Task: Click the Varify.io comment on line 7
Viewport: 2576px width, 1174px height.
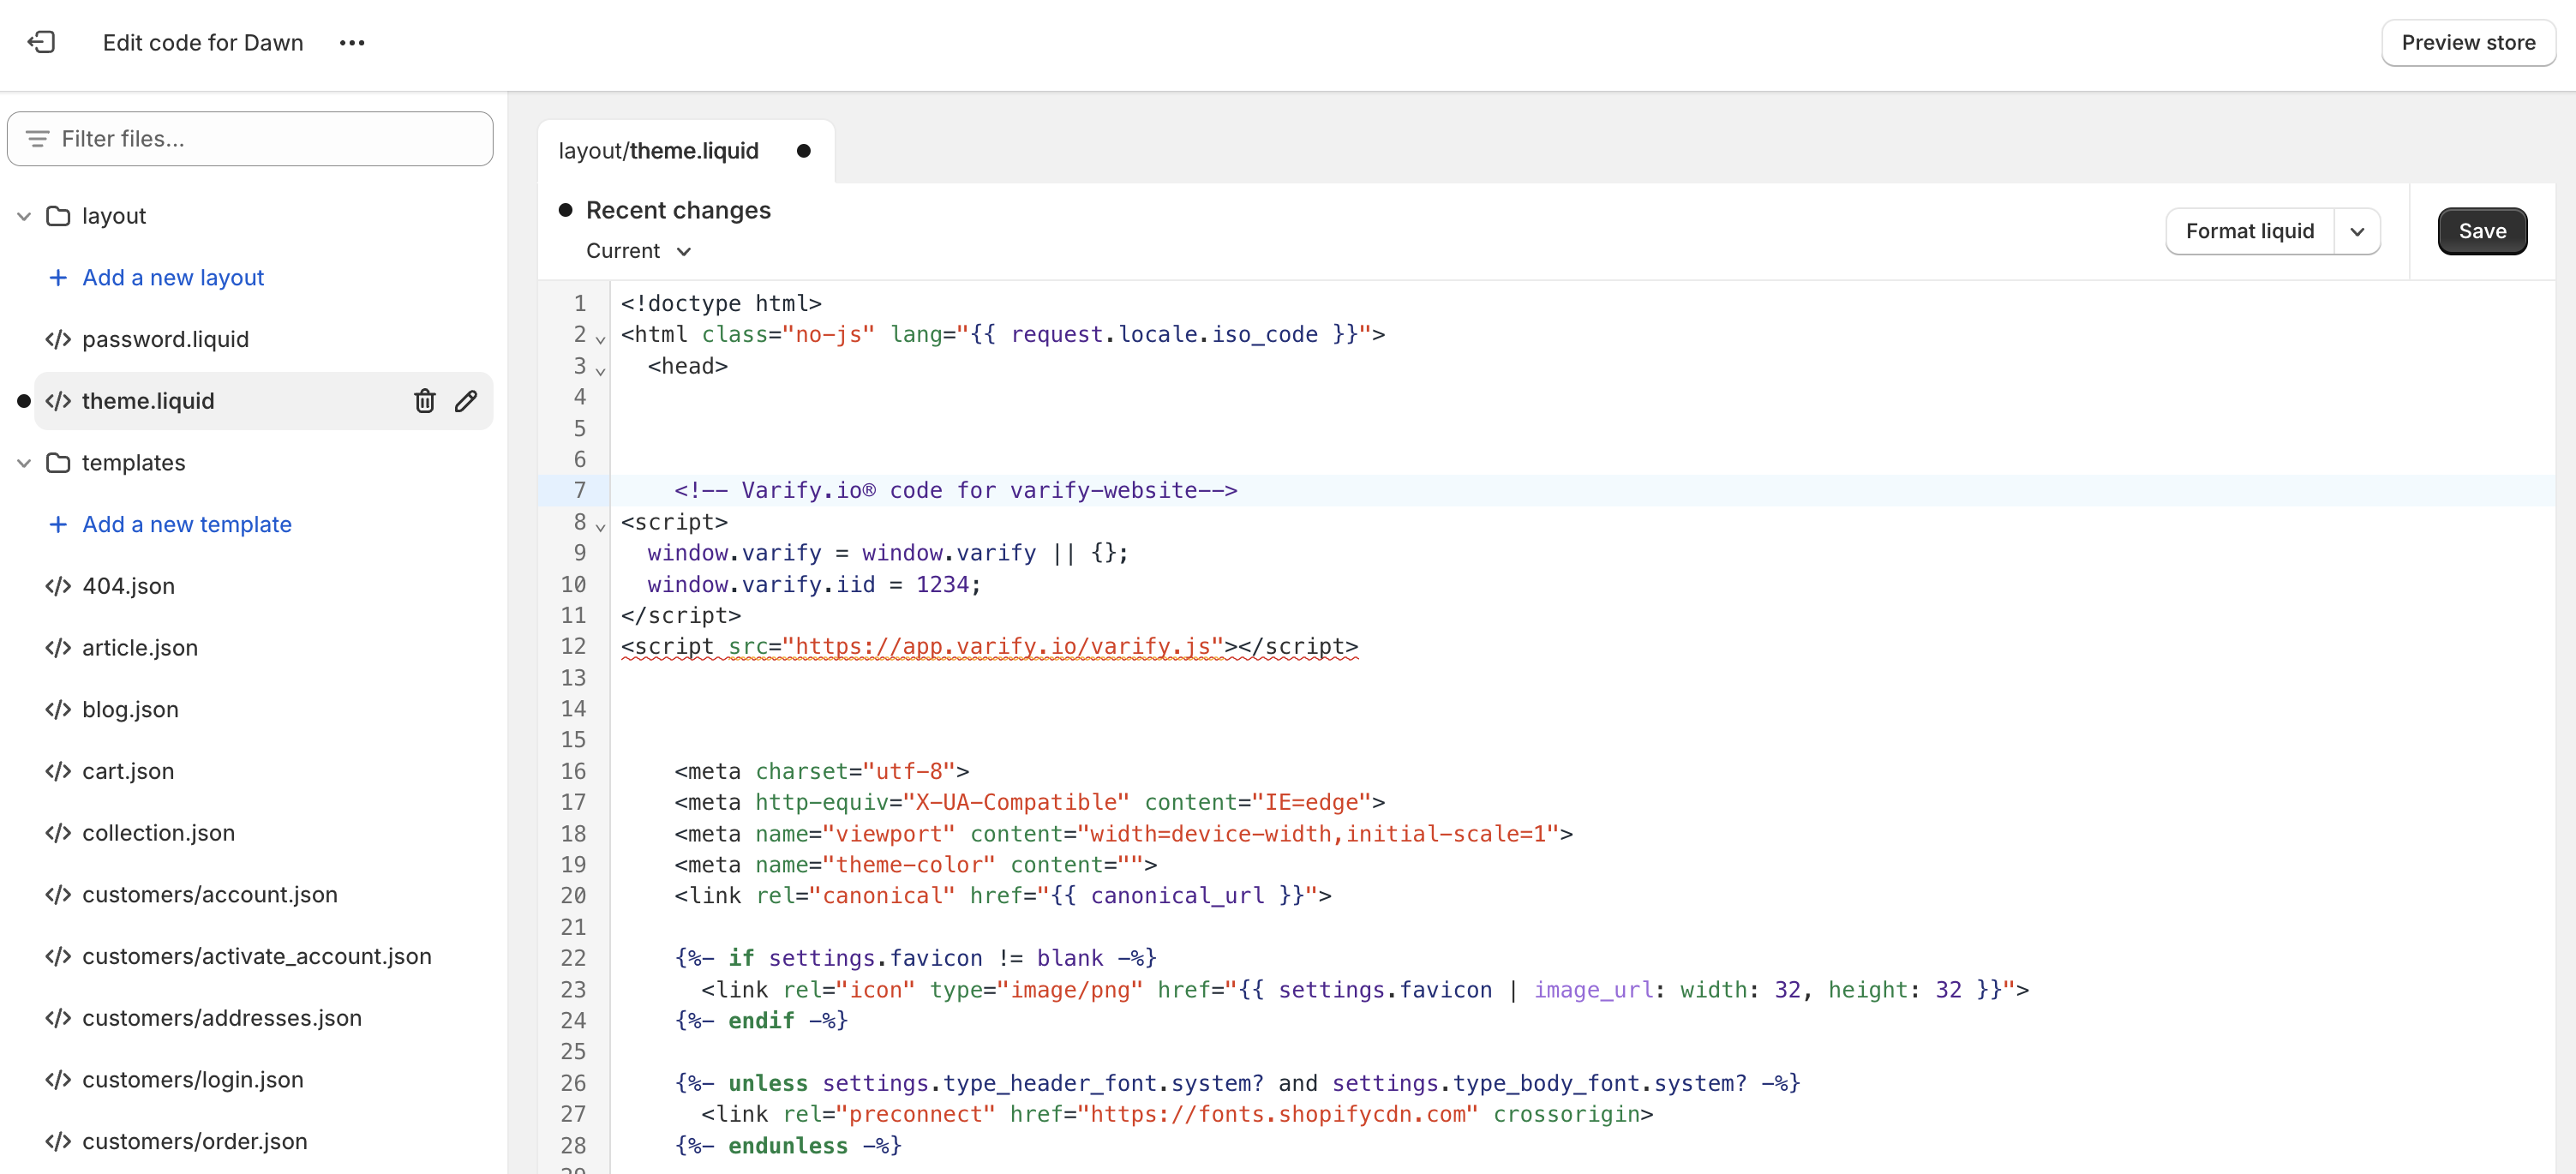Action: [x=955, y=490]
